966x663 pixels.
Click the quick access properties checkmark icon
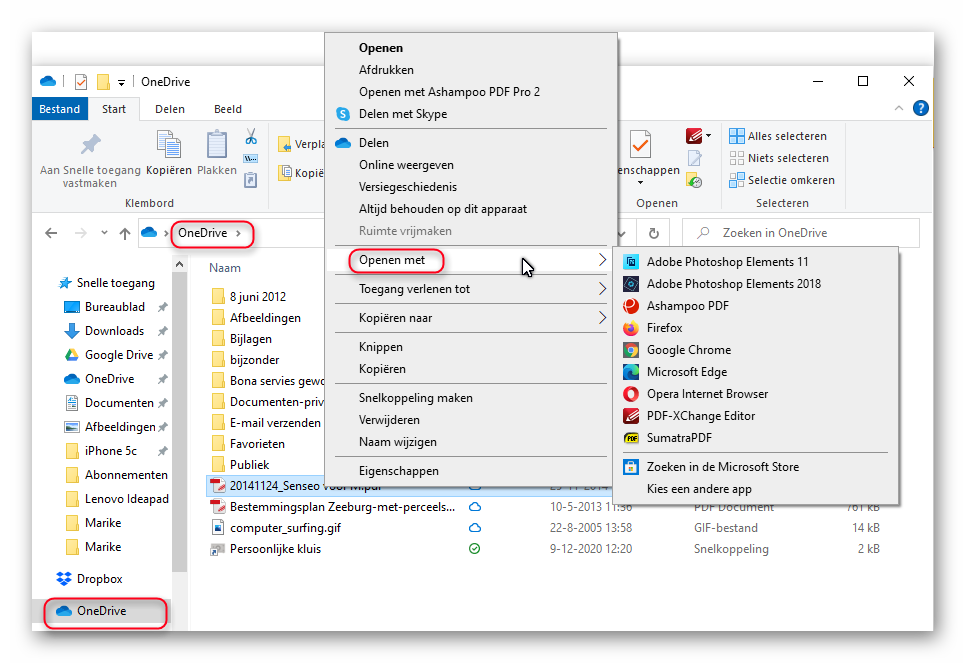(x=81, y=82)
